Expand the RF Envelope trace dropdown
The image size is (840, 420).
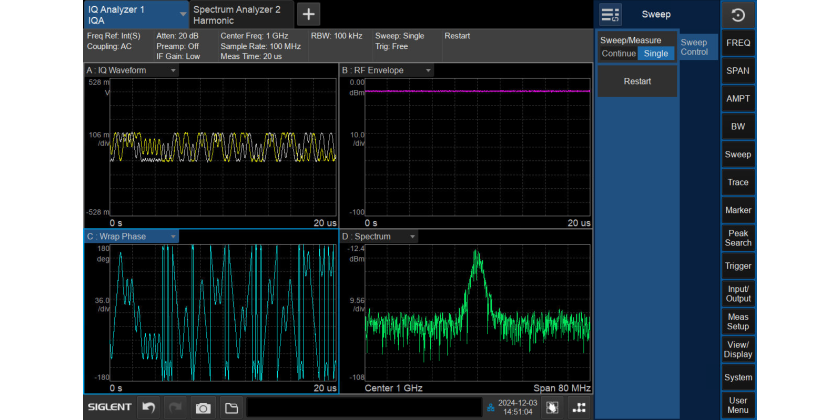(x=428, y=71)
